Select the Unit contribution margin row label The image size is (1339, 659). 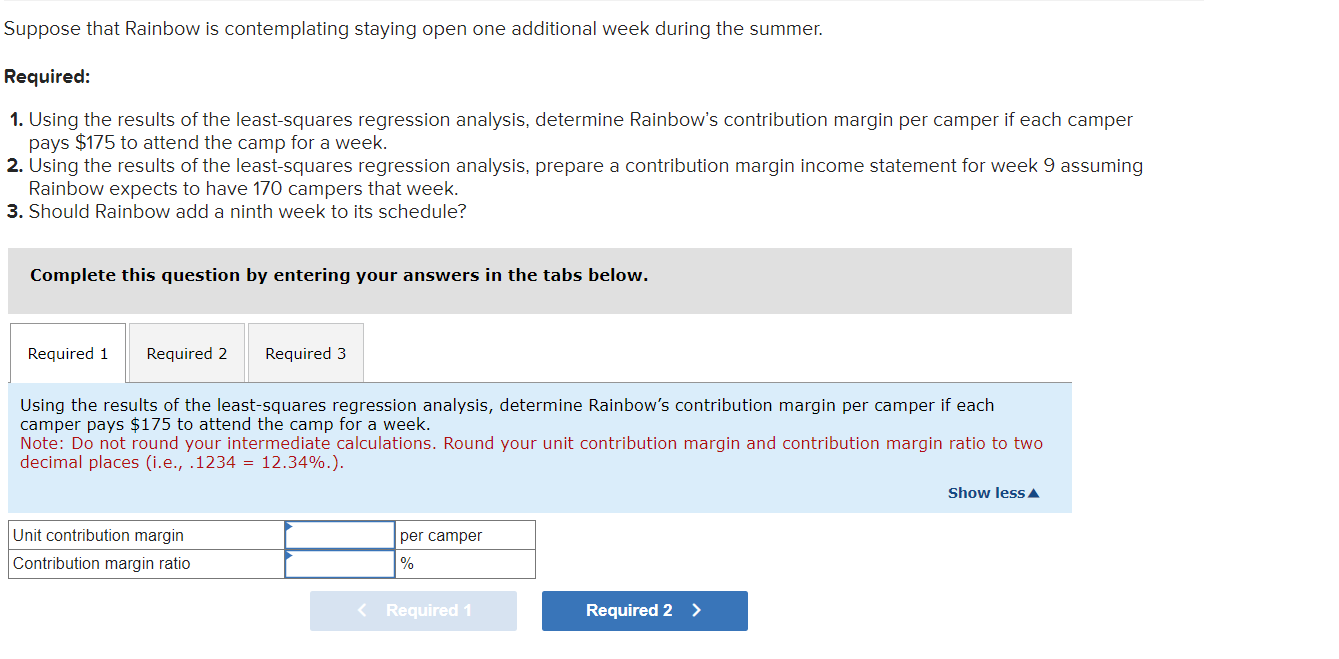click(96, 535)
